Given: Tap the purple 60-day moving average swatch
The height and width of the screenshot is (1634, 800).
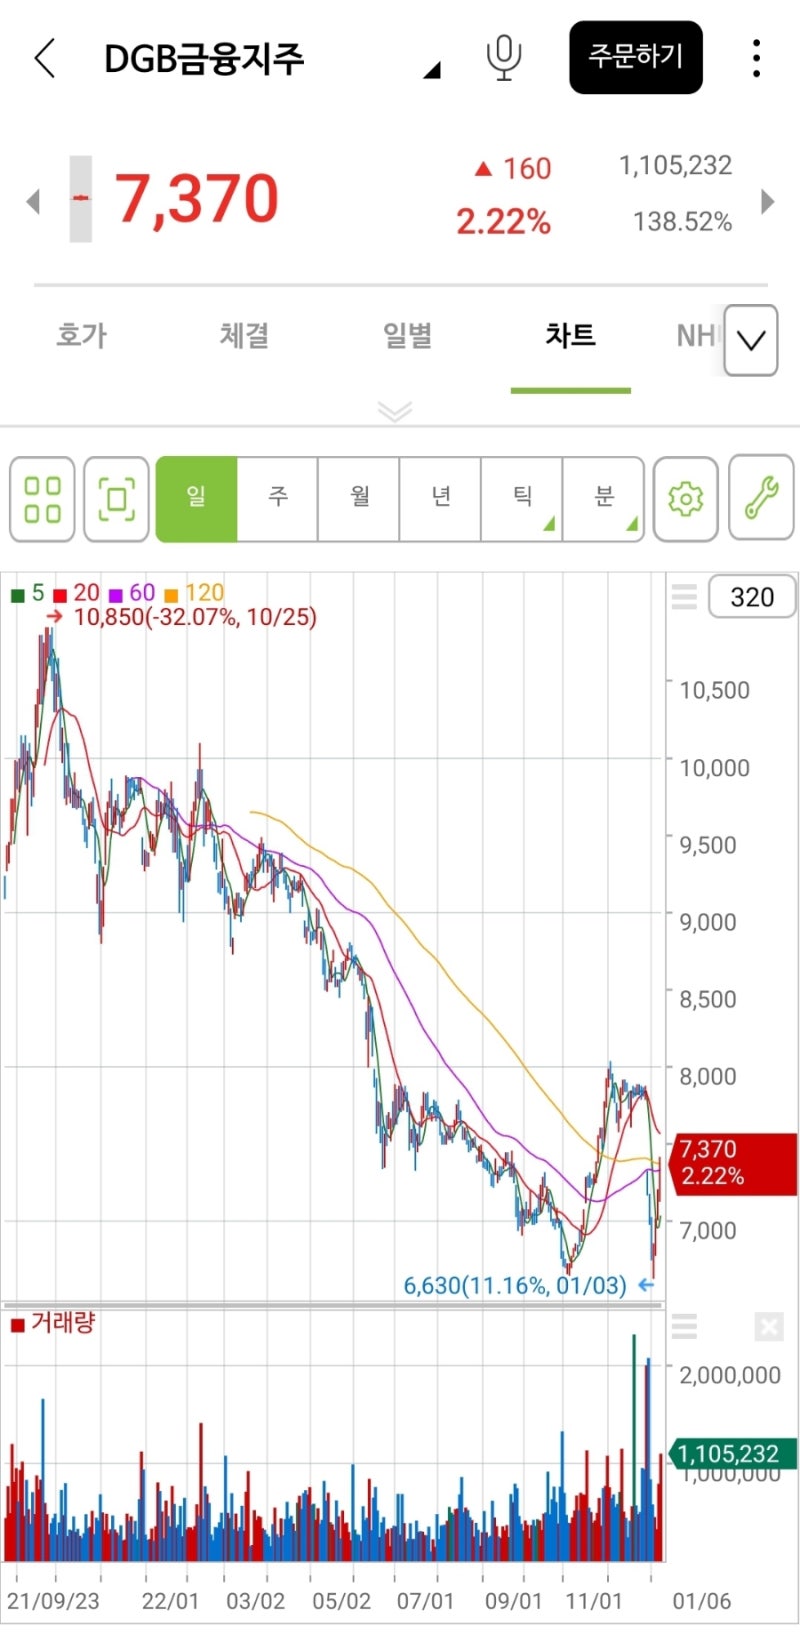Looking at the screenshot, I should pyautogui.click(x=116, y=595).
